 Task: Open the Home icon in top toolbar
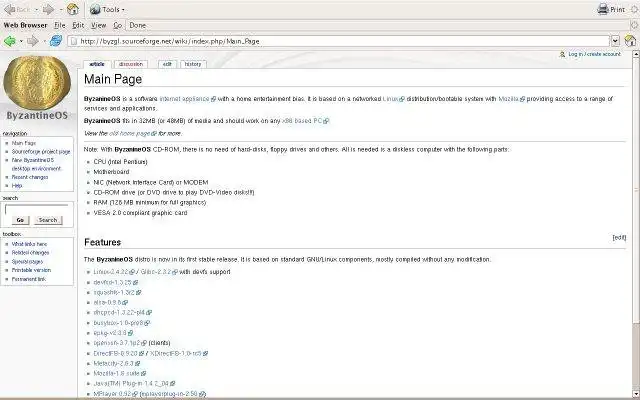(x=73, y=9)
